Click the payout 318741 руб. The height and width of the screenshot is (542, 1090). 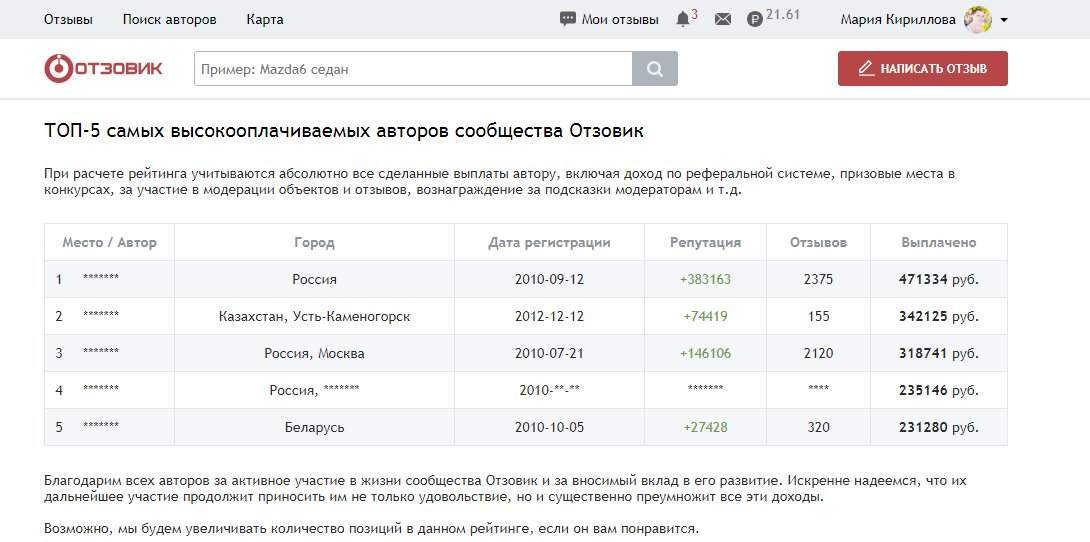[x=938, y=353]
